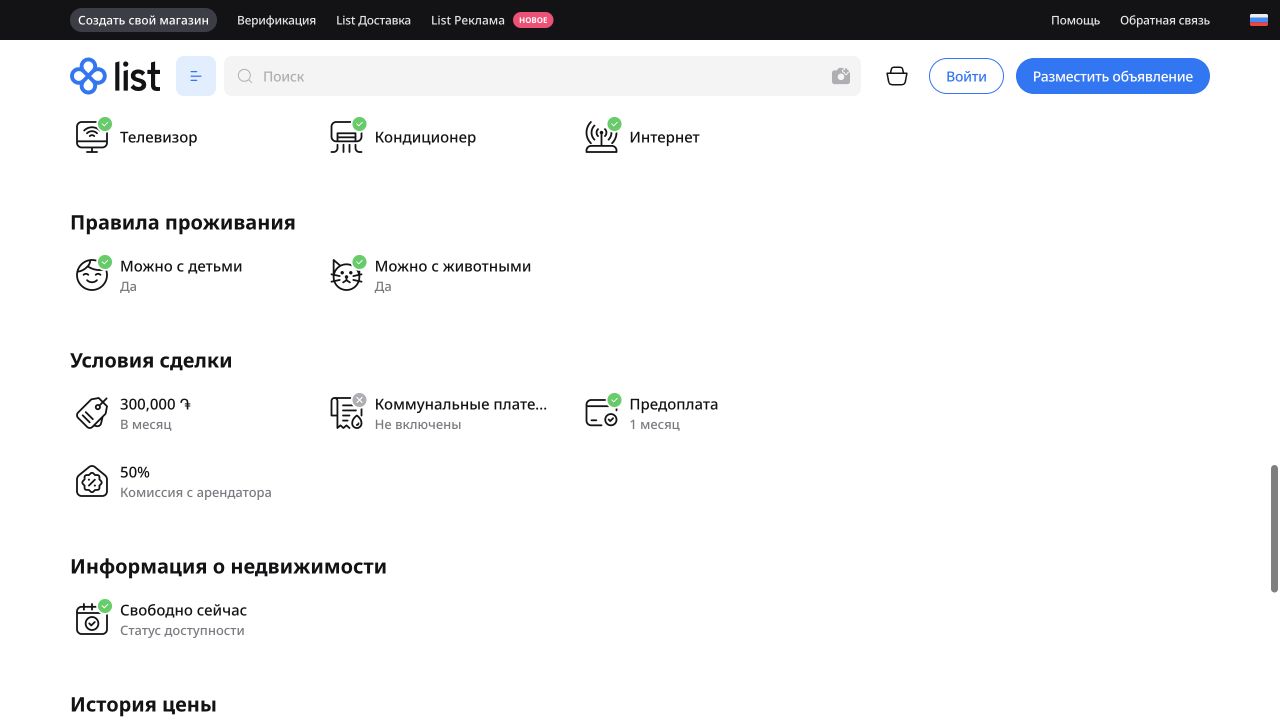Click the Свободно сейчас calendar icon
The width and height of the screenshot is (1280, 720).
click(92, 619)
